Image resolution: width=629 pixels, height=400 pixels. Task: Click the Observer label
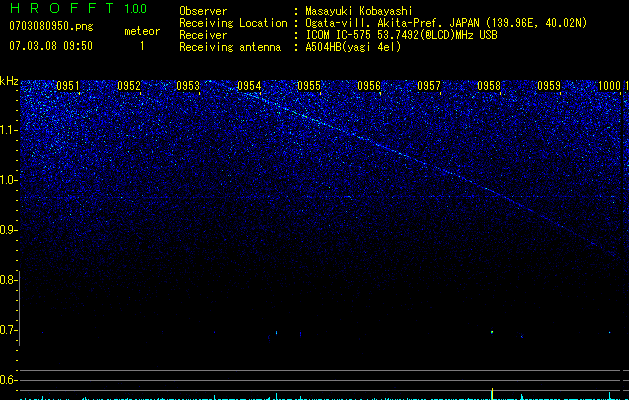(x=203, y=11)
